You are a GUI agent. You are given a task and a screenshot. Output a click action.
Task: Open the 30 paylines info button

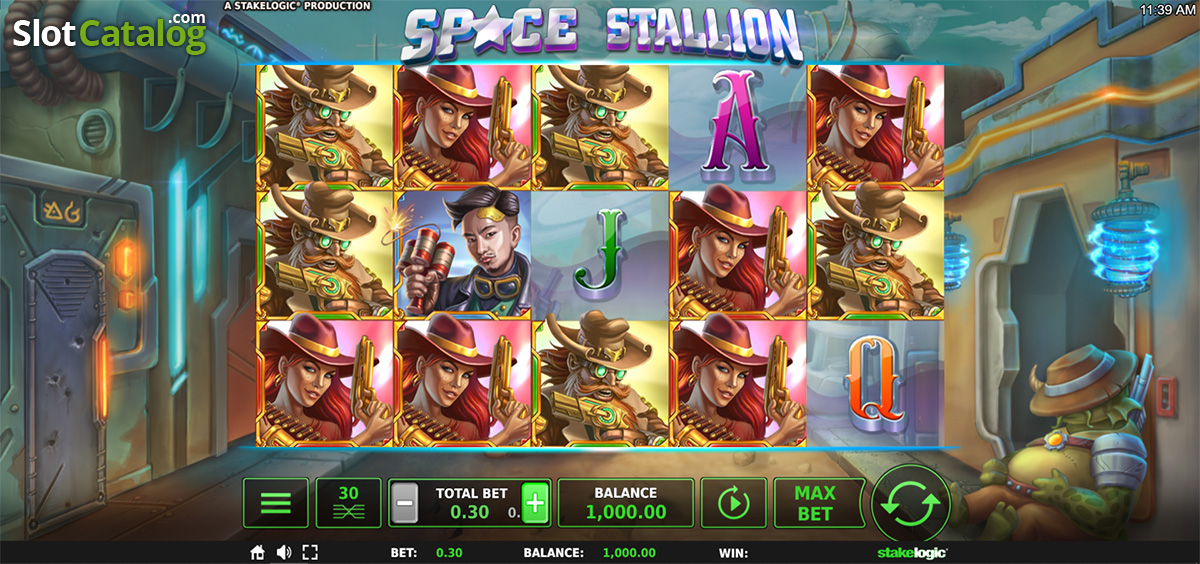(x=348, y=503)
